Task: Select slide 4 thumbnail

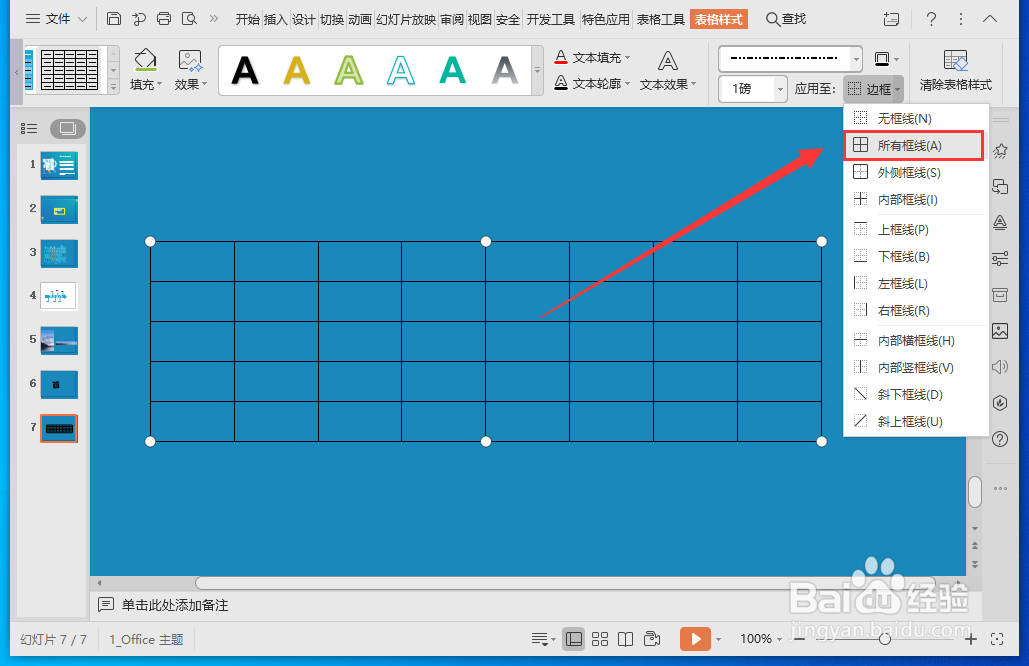Action: click(x=58, y=296)
